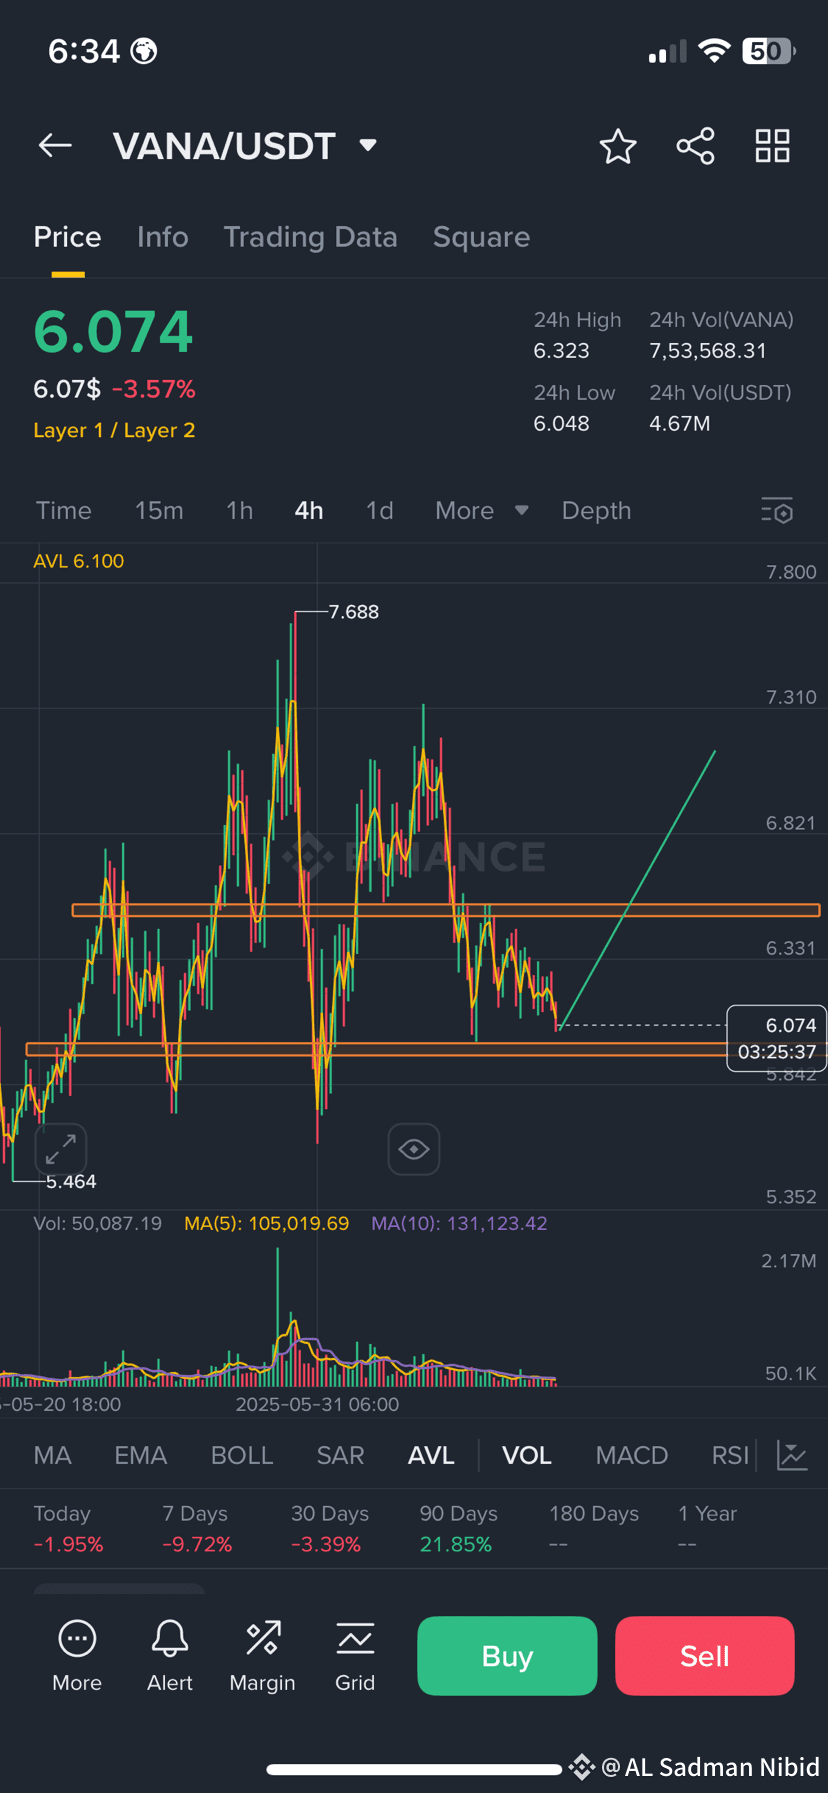Tap the MA(5): 105,019.69 volume label

pyautogui.click(x=267, y=1223)
